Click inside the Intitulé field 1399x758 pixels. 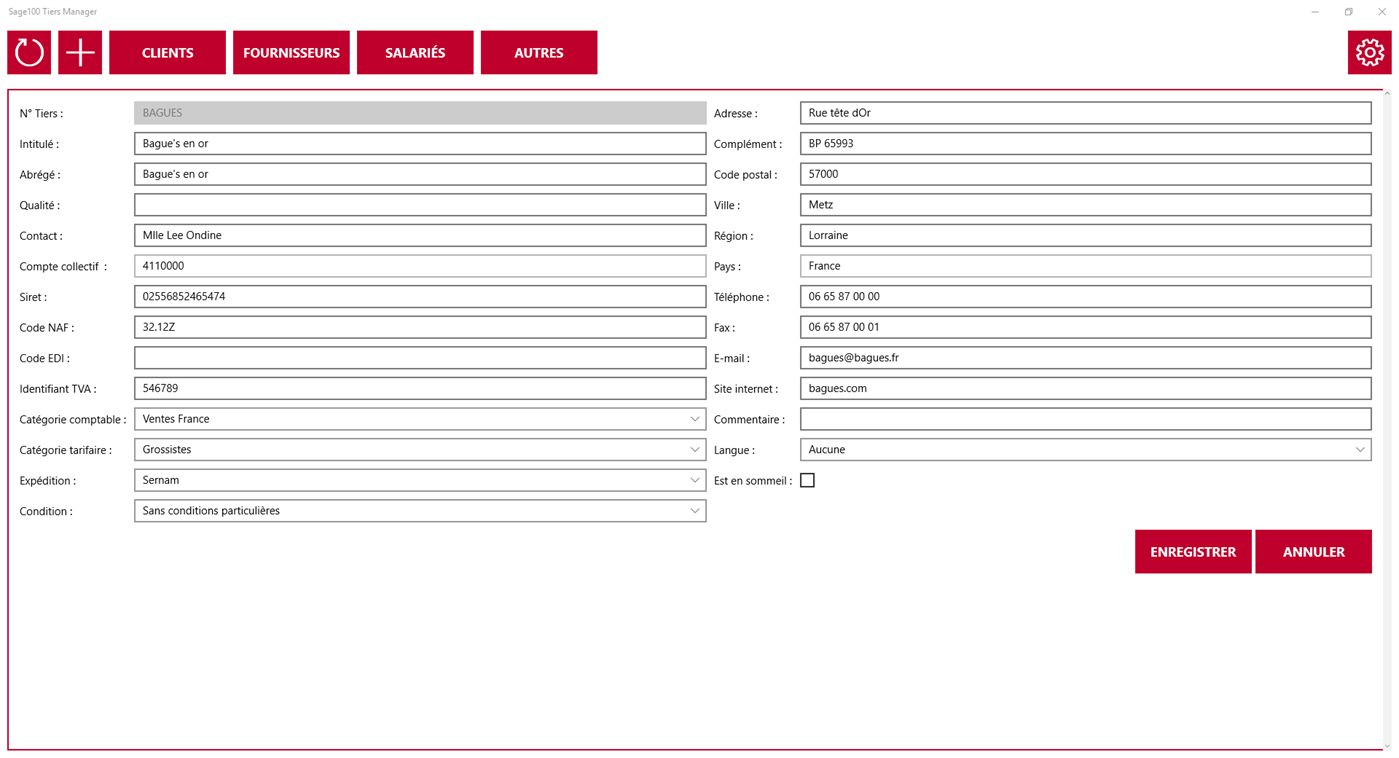(420, 143)
